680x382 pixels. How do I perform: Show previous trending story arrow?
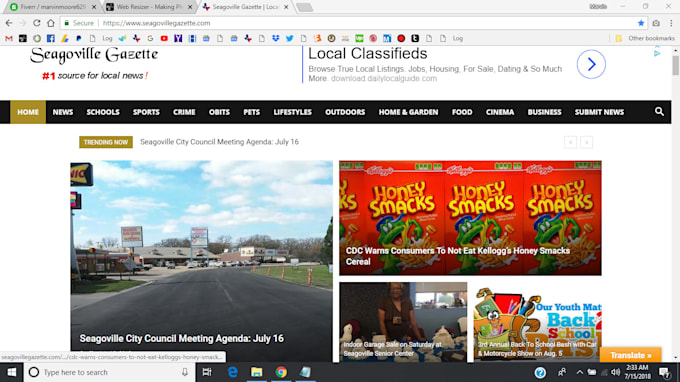570,142
